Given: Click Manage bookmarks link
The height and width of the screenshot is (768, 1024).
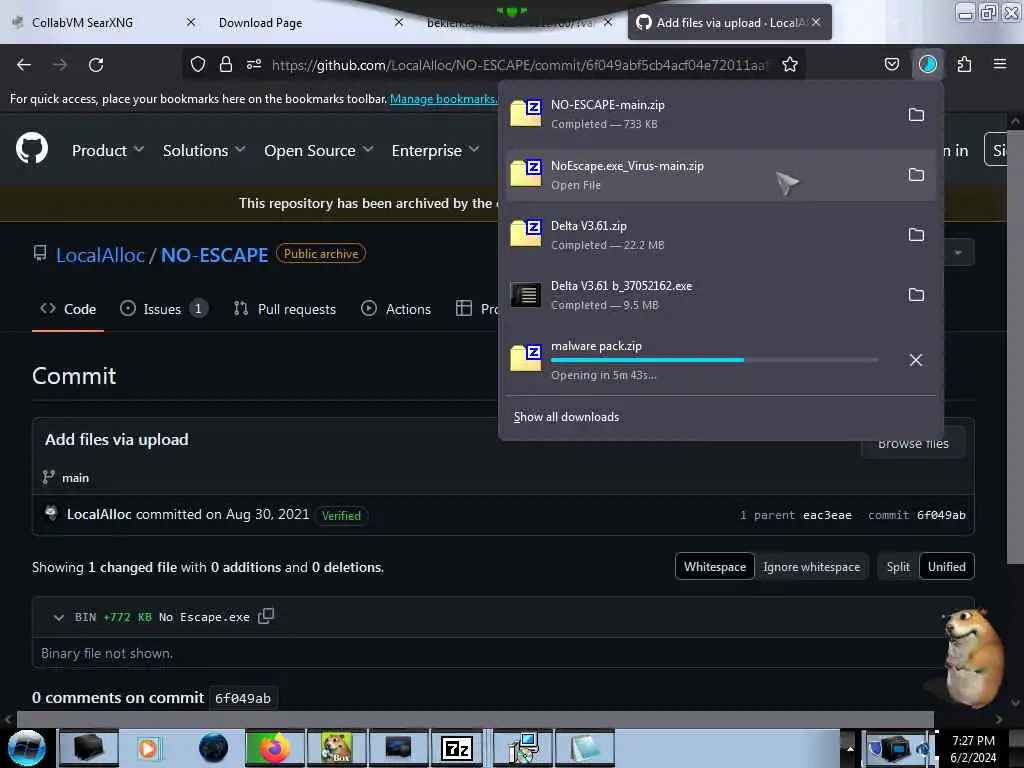Looking at the screenshot, I should pyautogui.click(x=443, y=99).
